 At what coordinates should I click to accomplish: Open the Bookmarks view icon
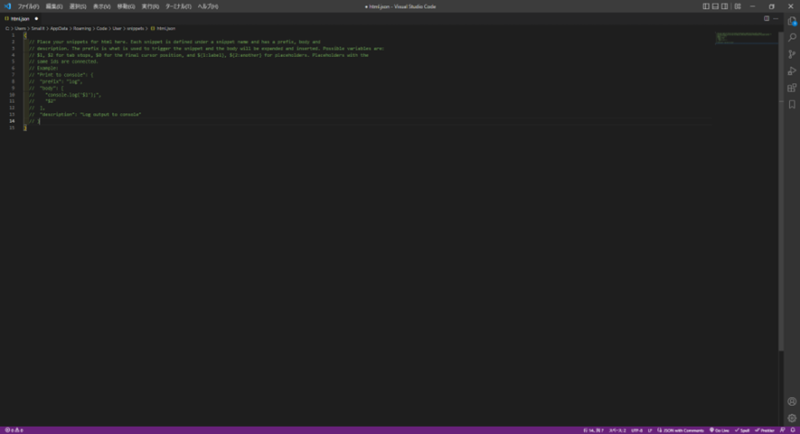point(791,104)
